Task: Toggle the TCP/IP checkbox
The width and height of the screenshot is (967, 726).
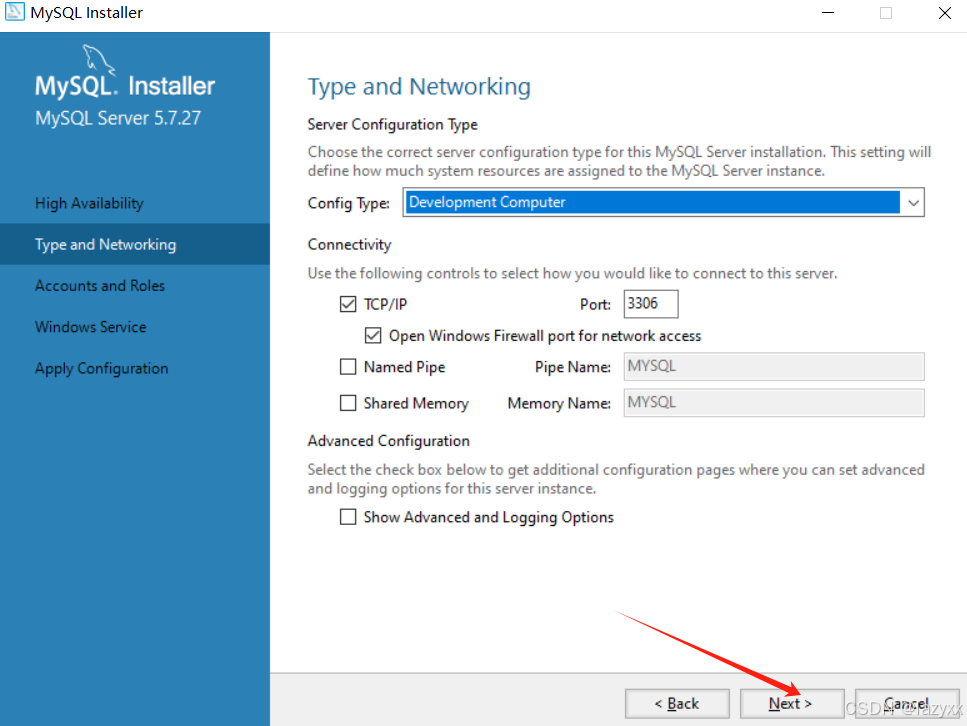Action: pyautogui.click(x=348, y=304)
